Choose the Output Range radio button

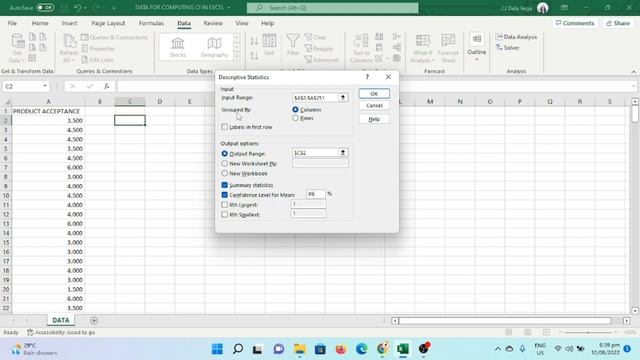click(224, 154)
